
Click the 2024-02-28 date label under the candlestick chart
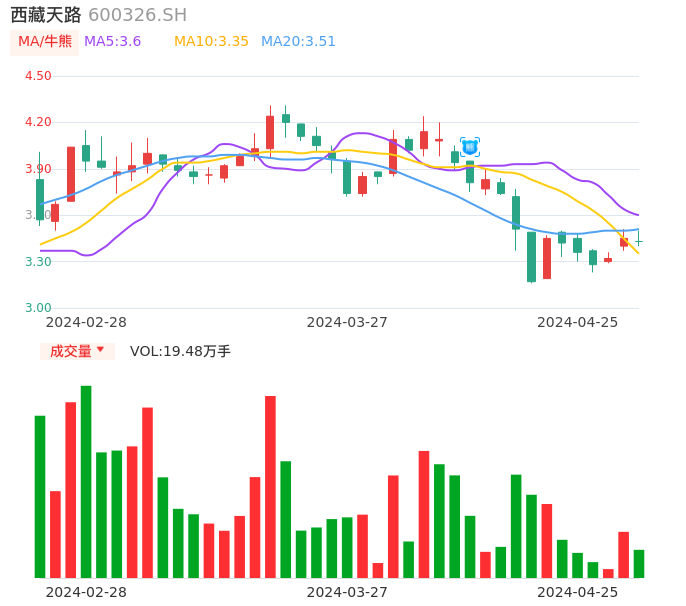[x=86, y=322]
